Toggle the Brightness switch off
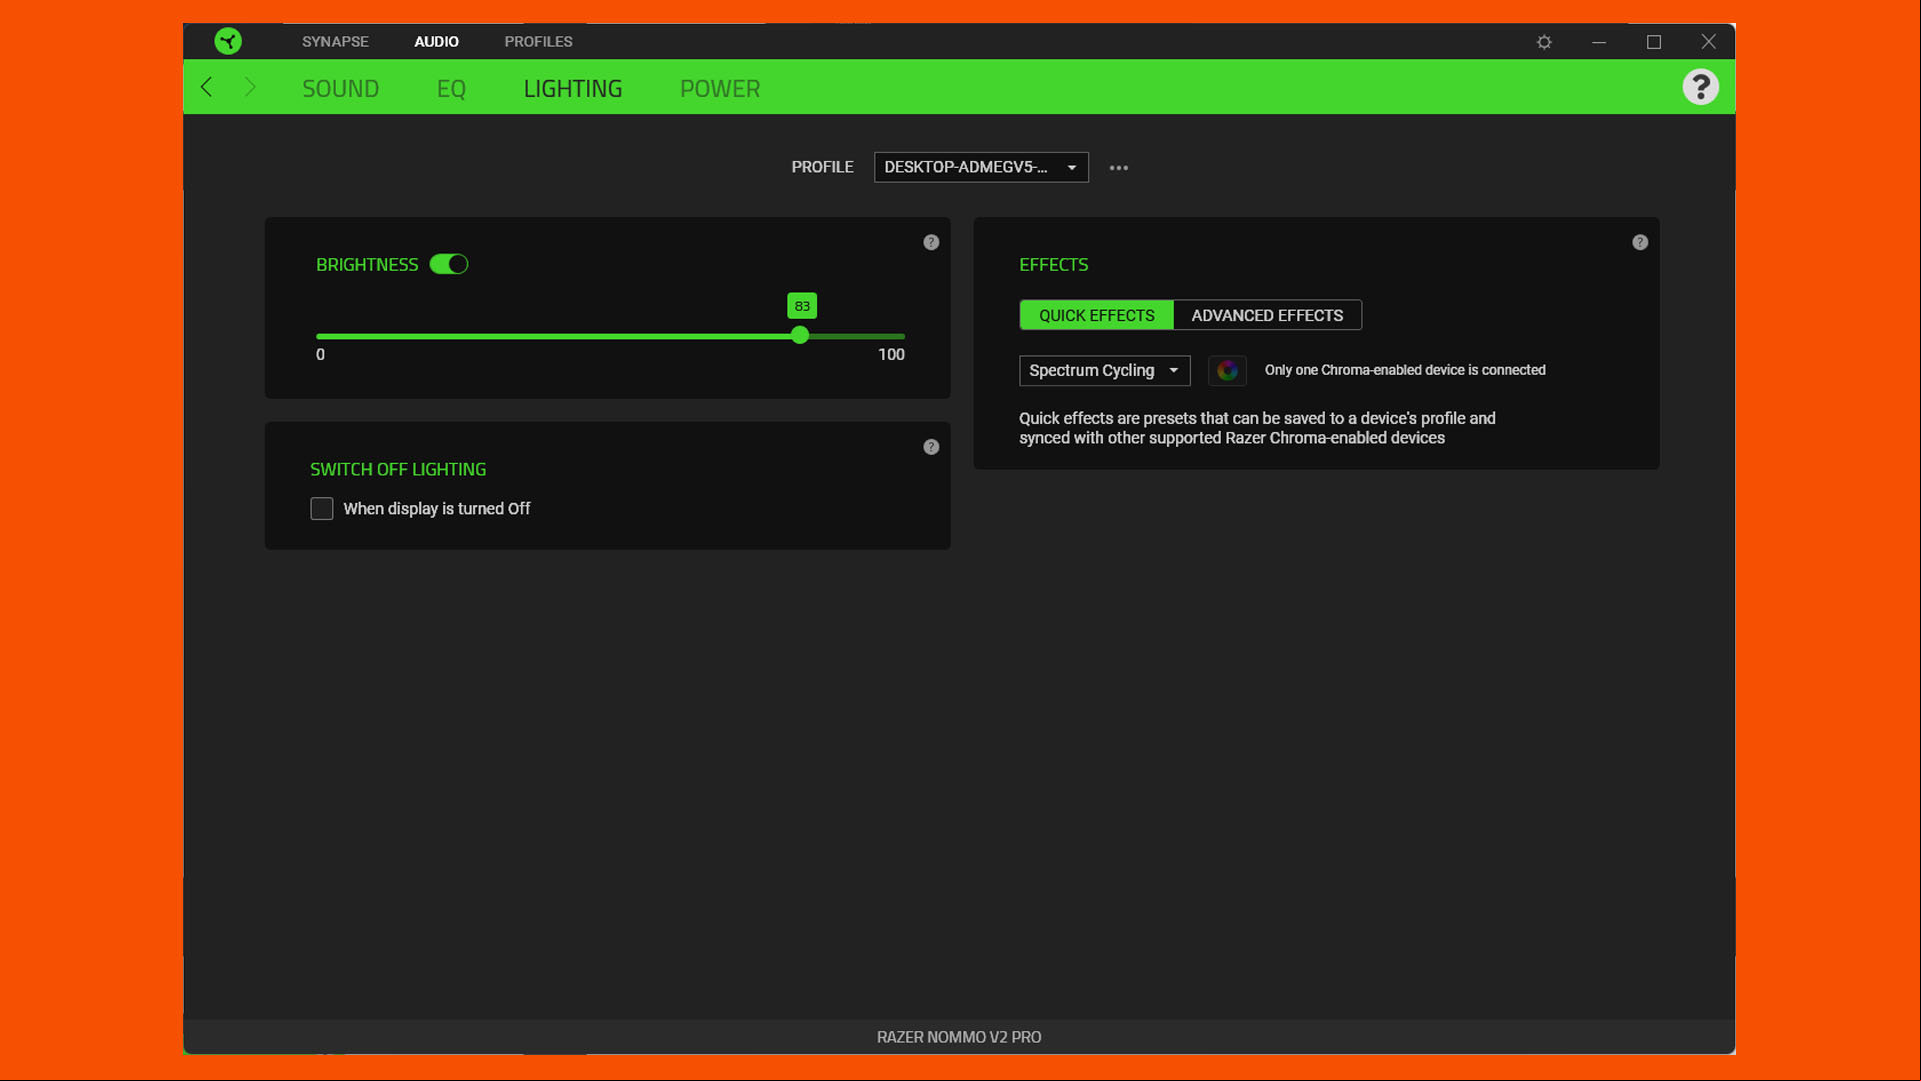This screenshot has width=1921, height=1081. (449, 264)
